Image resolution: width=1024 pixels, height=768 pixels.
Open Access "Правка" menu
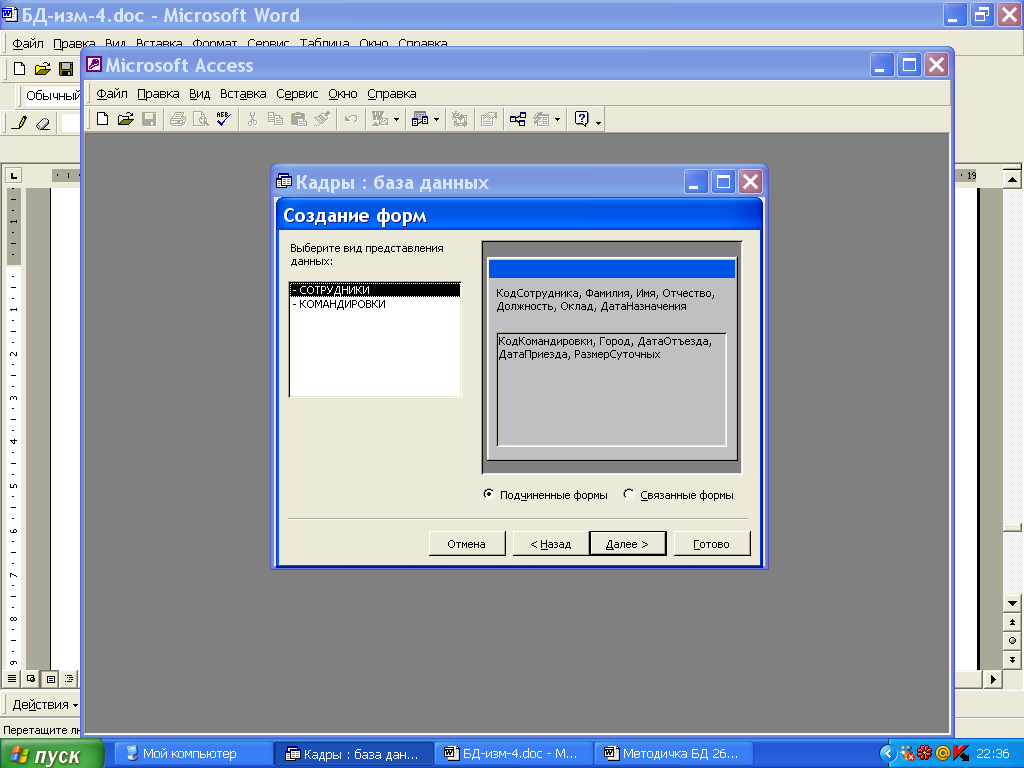158,93
